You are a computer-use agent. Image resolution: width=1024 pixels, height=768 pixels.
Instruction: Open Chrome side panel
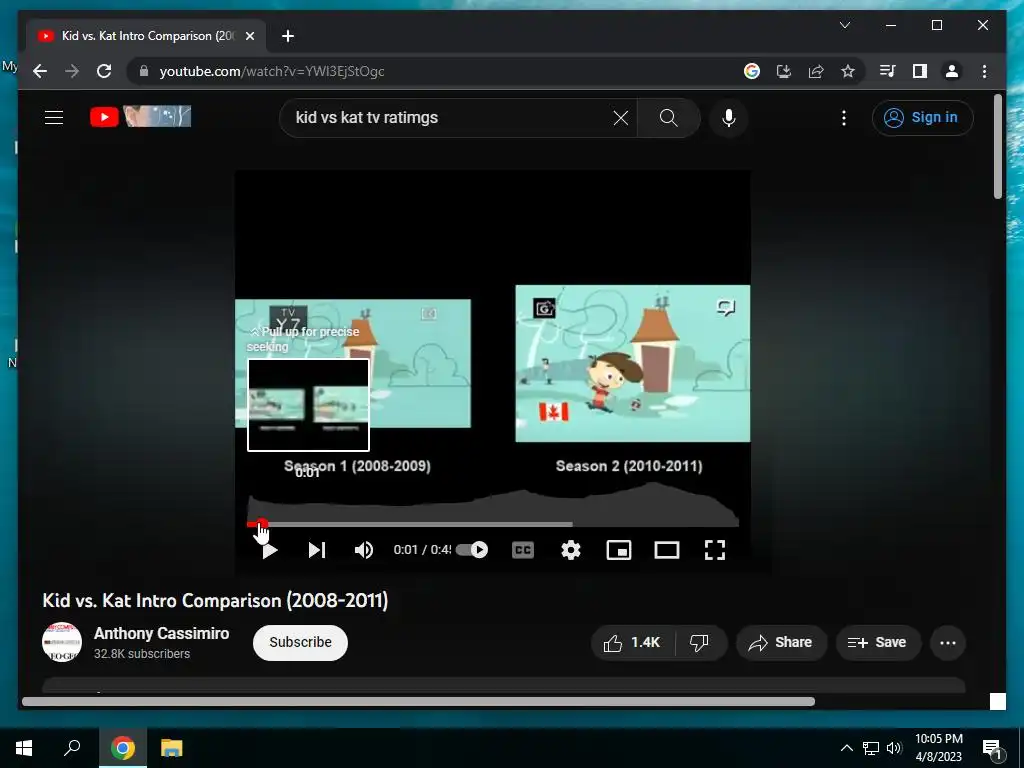(x=920, y=71)
